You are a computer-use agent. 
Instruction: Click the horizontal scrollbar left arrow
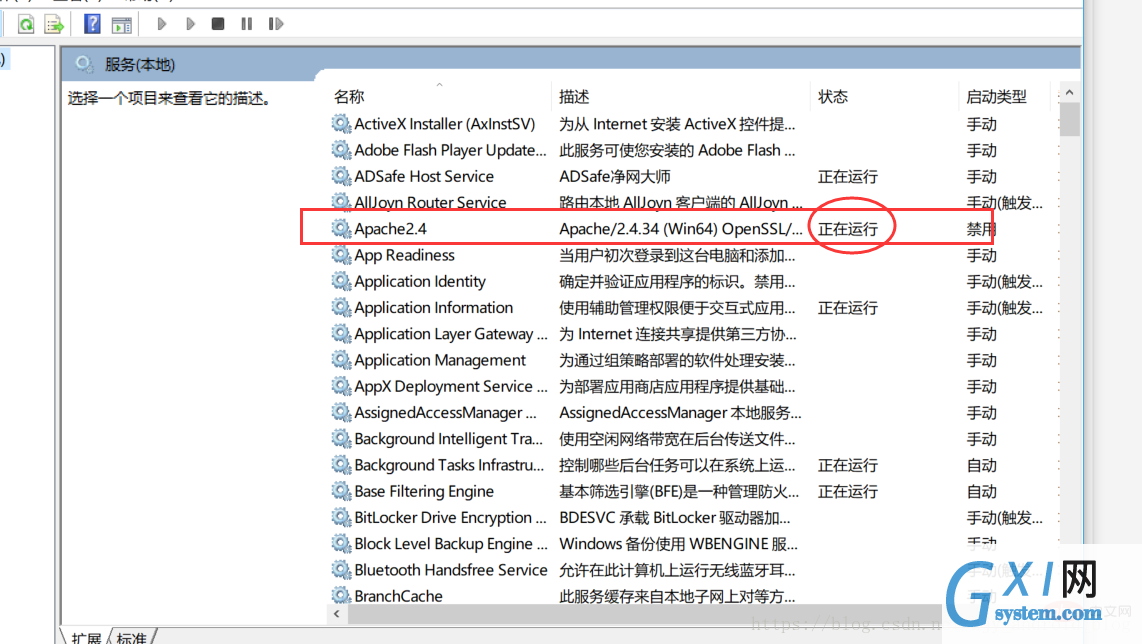click(336, 614)
